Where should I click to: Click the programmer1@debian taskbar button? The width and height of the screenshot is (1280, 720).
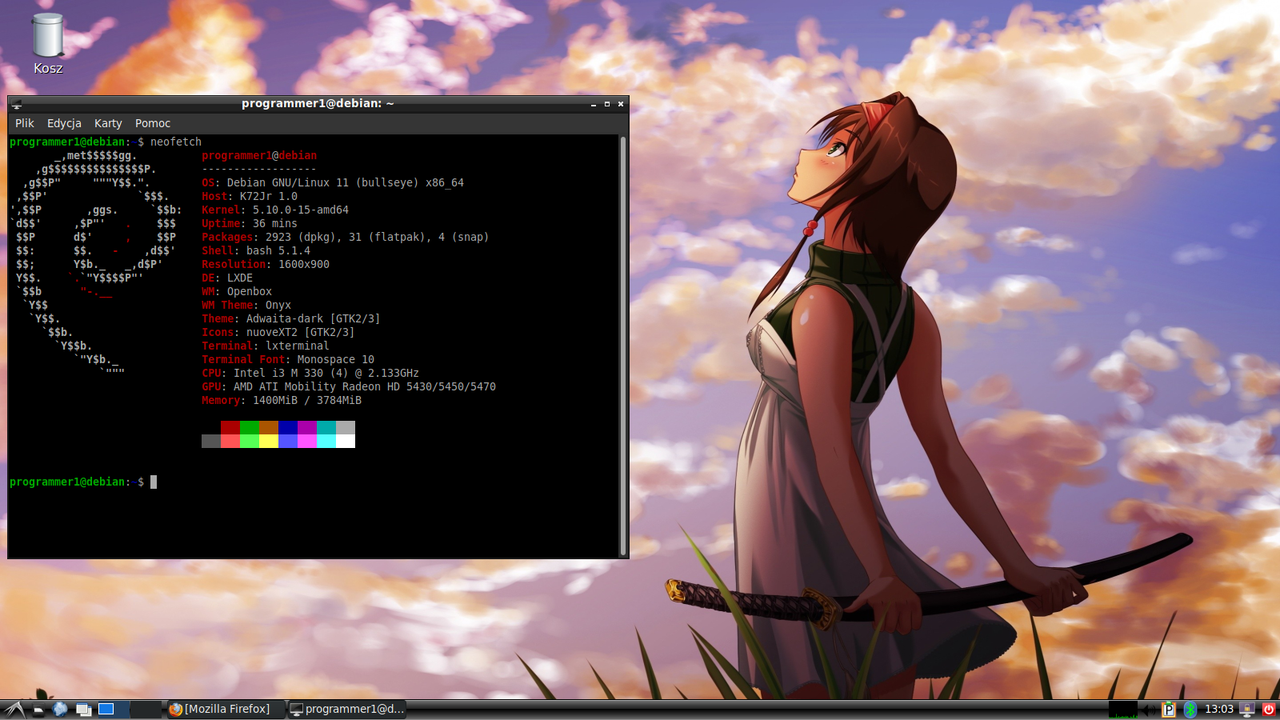347,709
